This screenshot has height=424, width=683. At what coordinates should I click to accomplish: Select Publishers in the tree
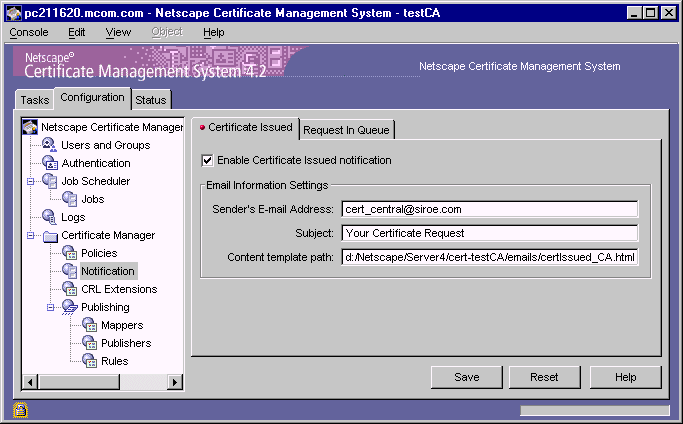[x=126, y=343]
